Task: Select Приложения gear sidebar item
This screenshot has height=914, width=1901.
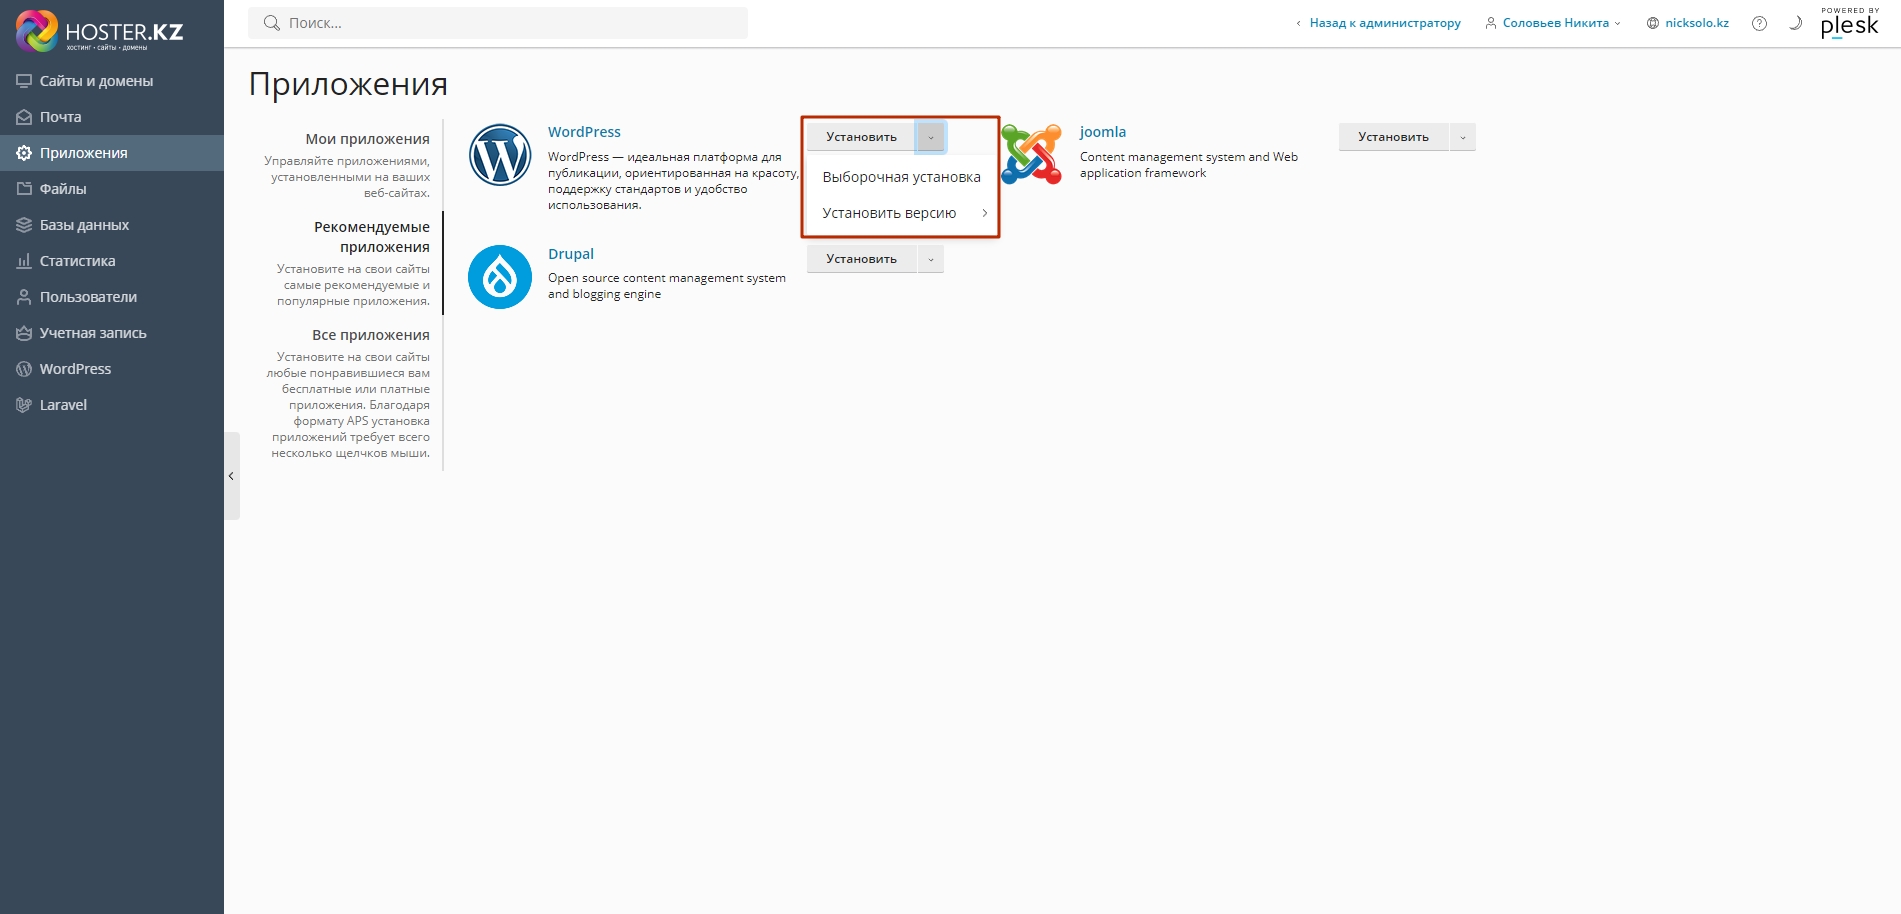Action: [112, 153]
